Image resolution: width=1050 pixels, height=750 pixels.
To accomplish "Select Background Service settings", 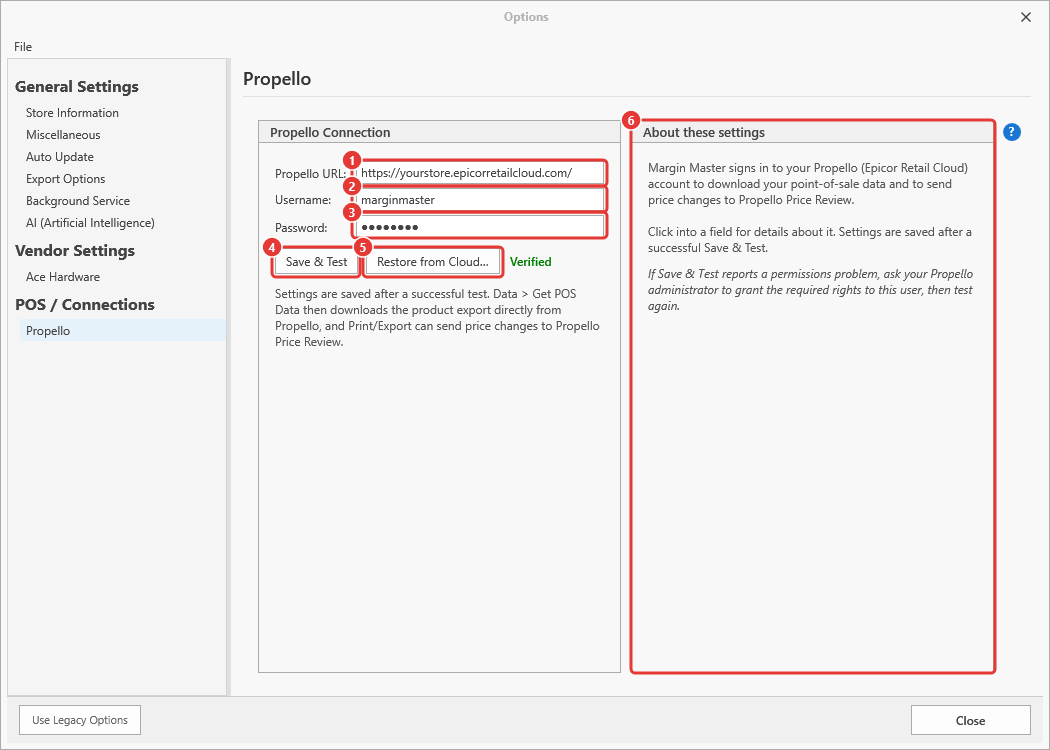I will click(x=78, y=201).
